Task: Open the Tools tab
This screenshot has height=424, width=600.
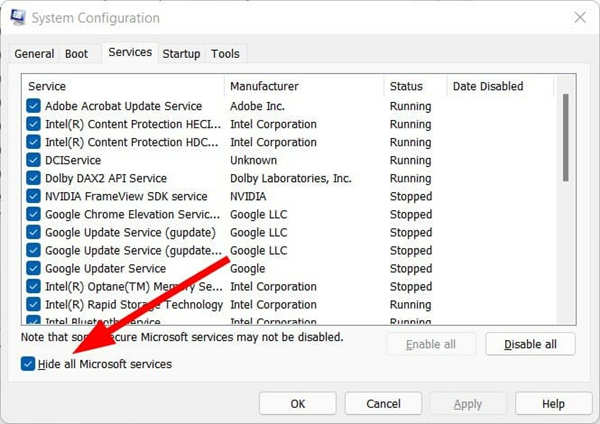Action: (225, 53)
